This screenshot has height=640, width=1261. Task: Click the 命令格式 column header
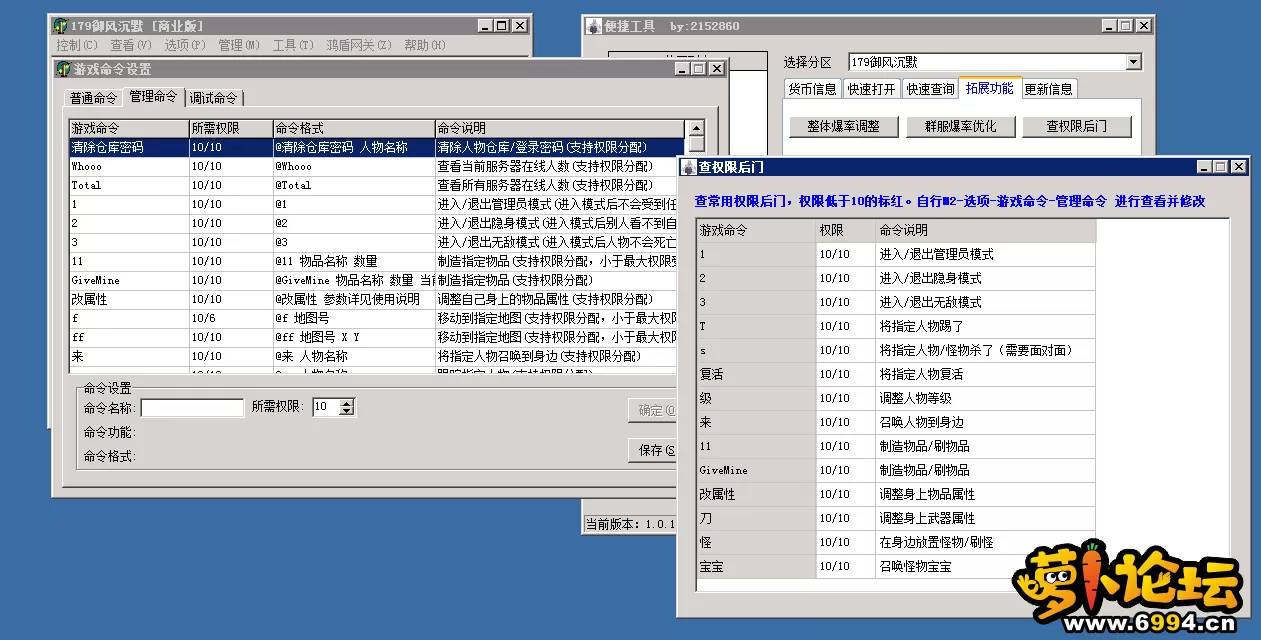353,128
